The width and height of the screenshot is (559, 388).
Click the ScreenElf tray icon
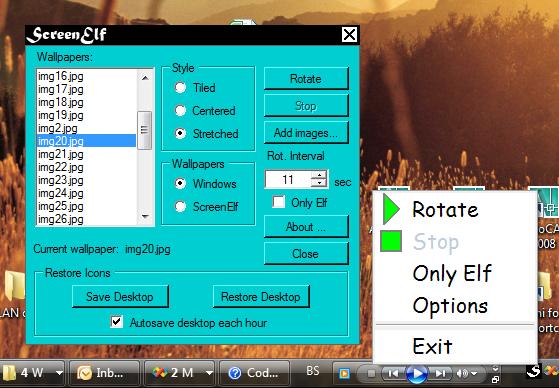pos(534,372)
